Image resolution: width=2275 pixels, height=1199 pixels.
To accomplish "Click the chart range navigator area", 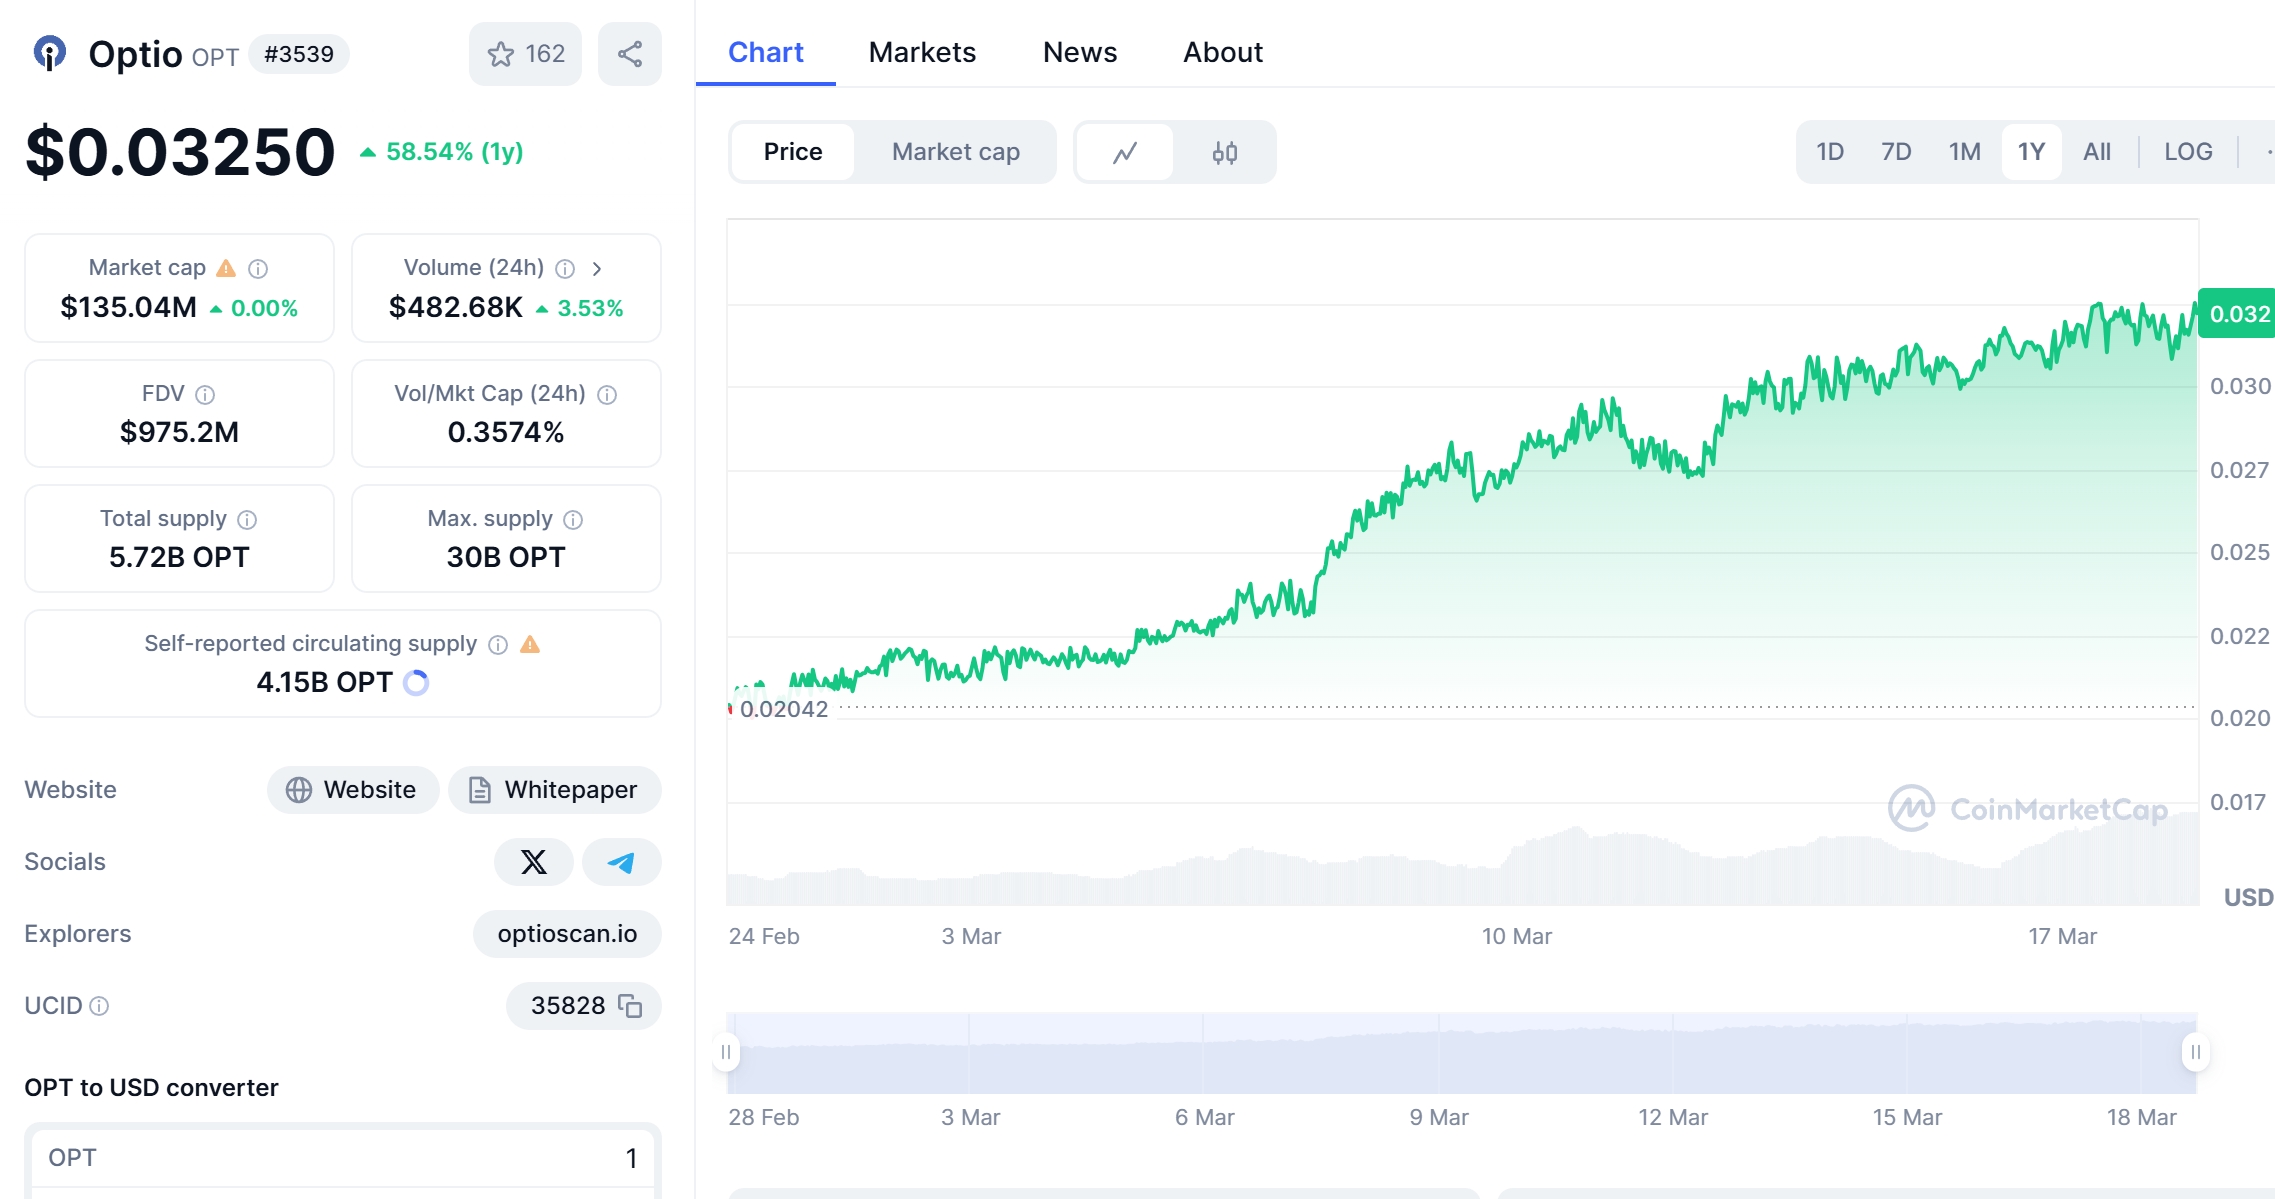I will tap(1461, 1053).
